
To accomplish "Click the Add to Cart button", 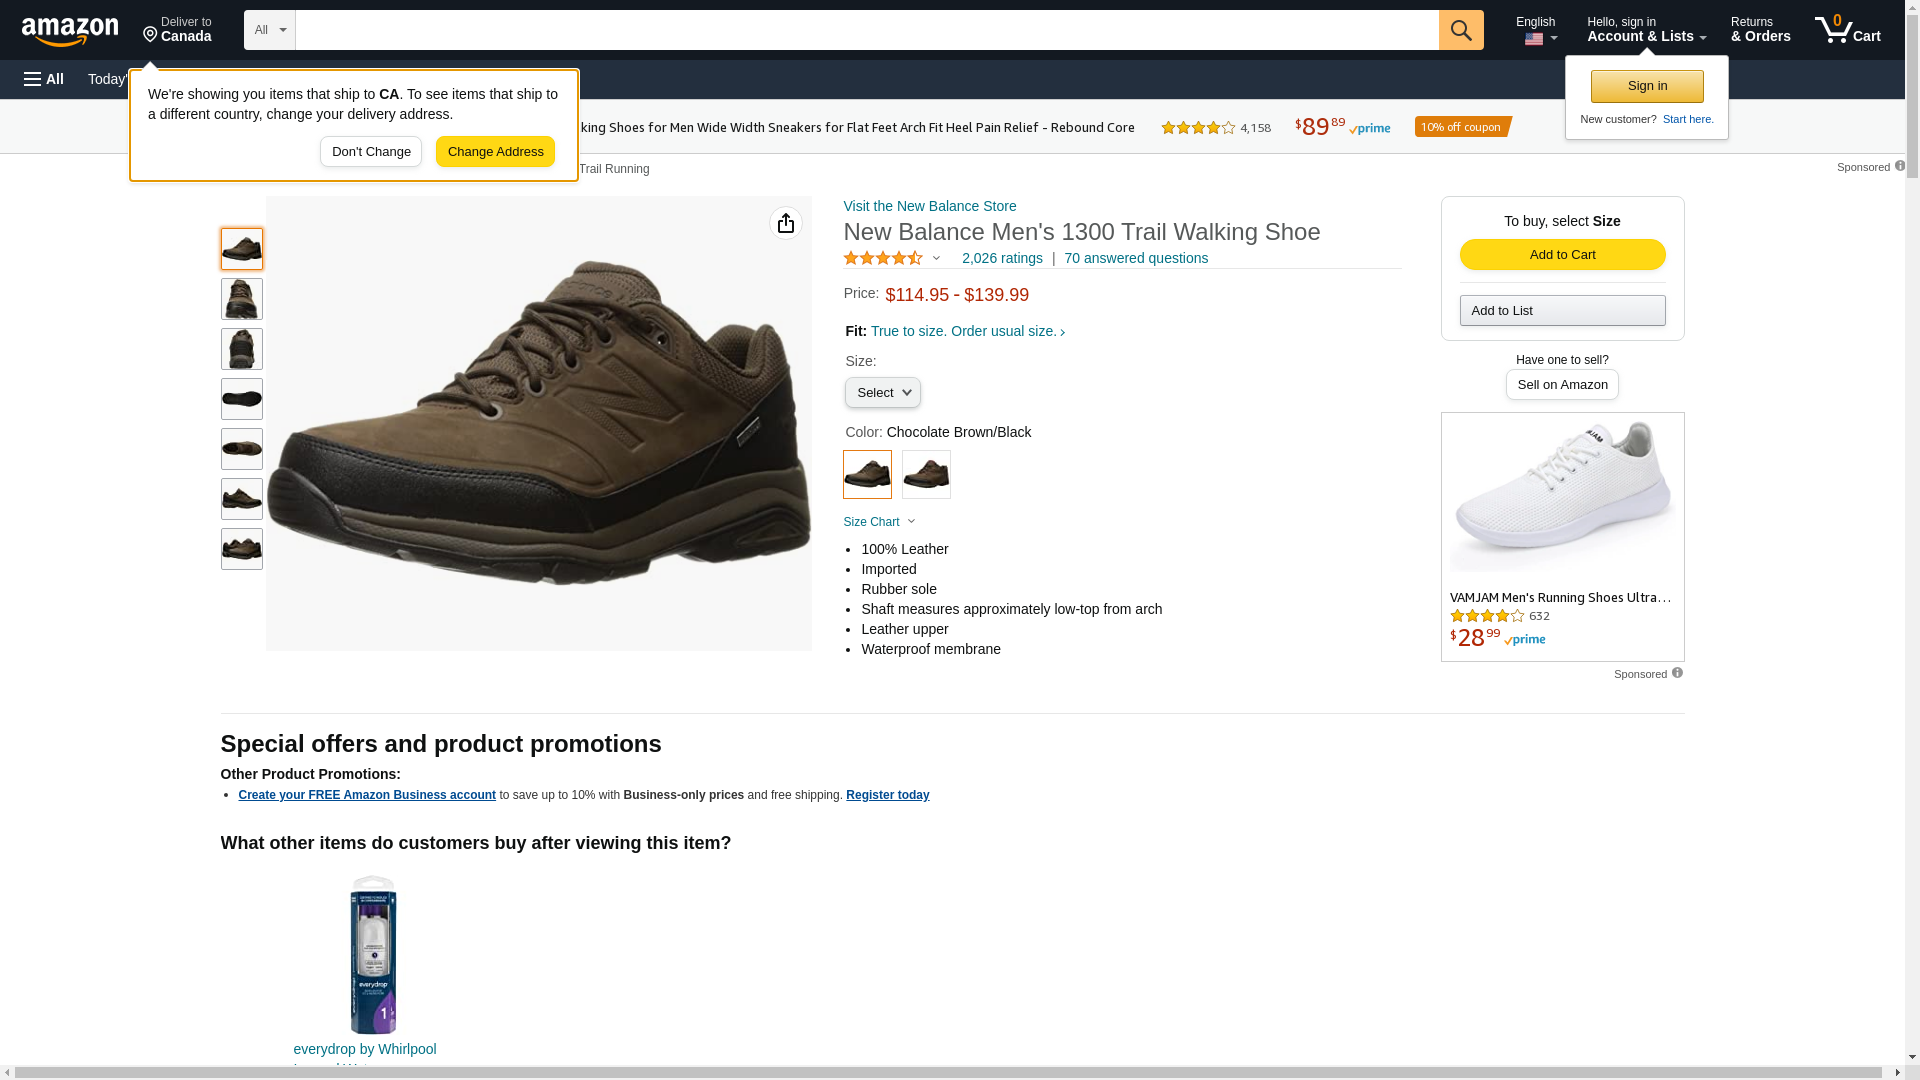I will [1562, 255].
